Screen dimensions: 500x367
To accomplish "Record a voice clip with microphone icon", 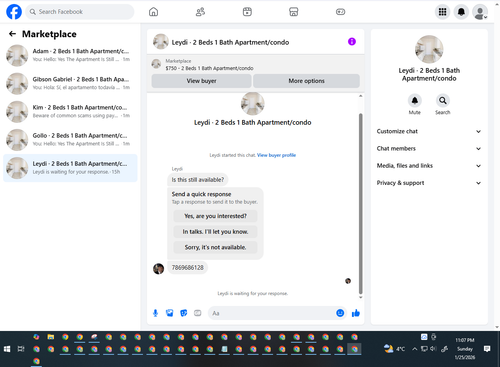I will [x=155, y=313].
